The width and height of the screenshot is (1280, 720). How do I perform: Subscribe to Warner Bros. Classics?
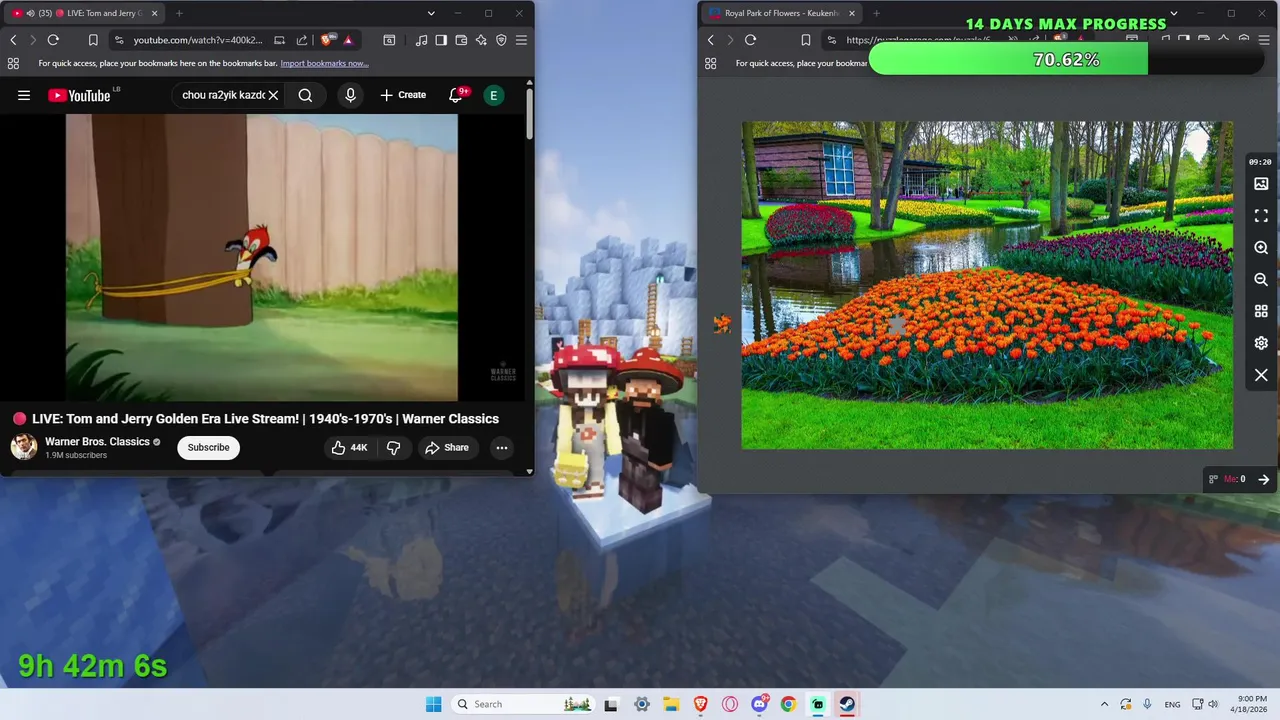tap(209, 447)
